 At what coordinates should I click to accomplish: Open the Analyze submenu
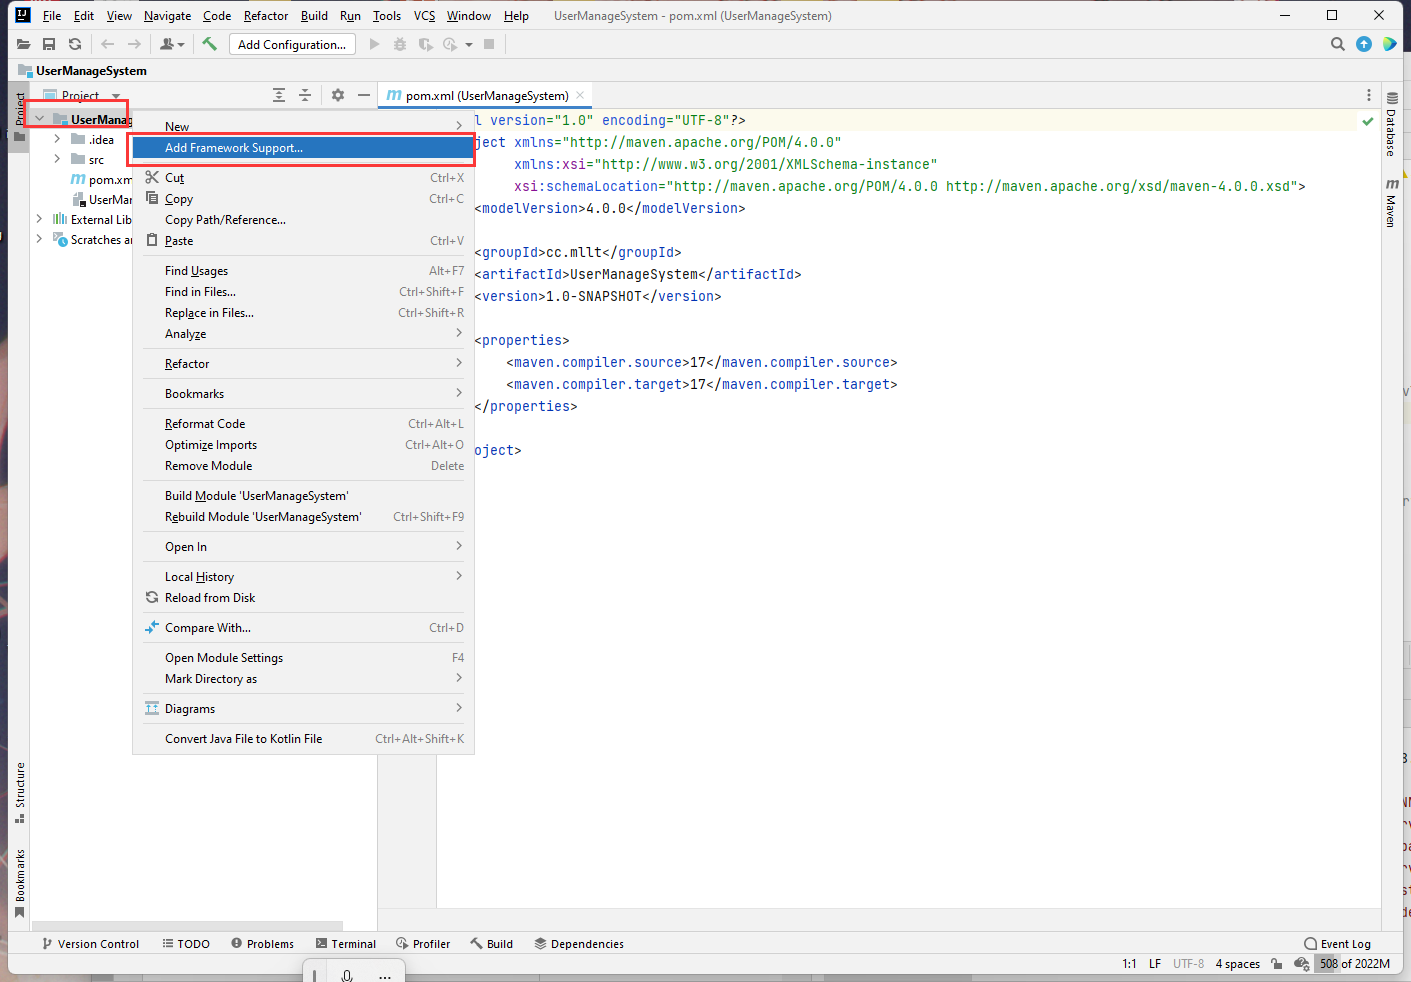(303, 334)
